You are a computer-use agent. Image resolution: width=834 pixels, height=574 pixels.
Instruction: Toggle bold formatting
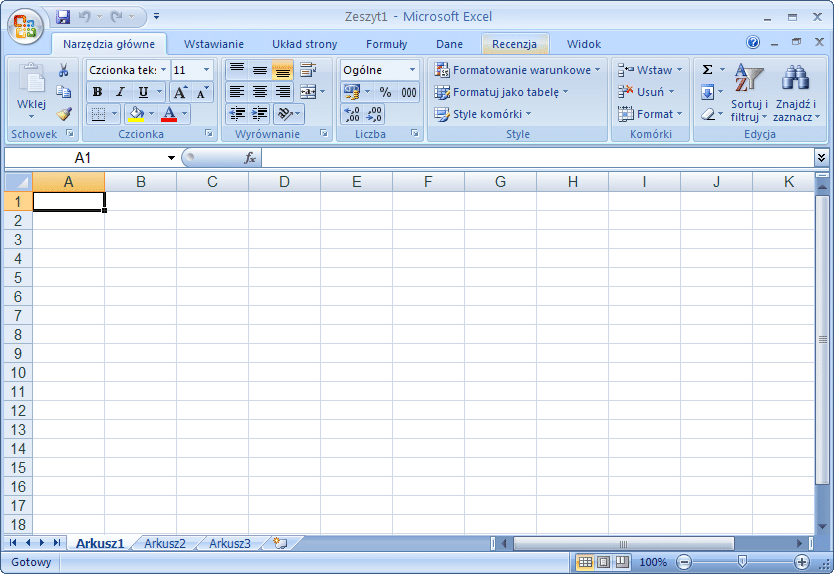pos(98,92)
